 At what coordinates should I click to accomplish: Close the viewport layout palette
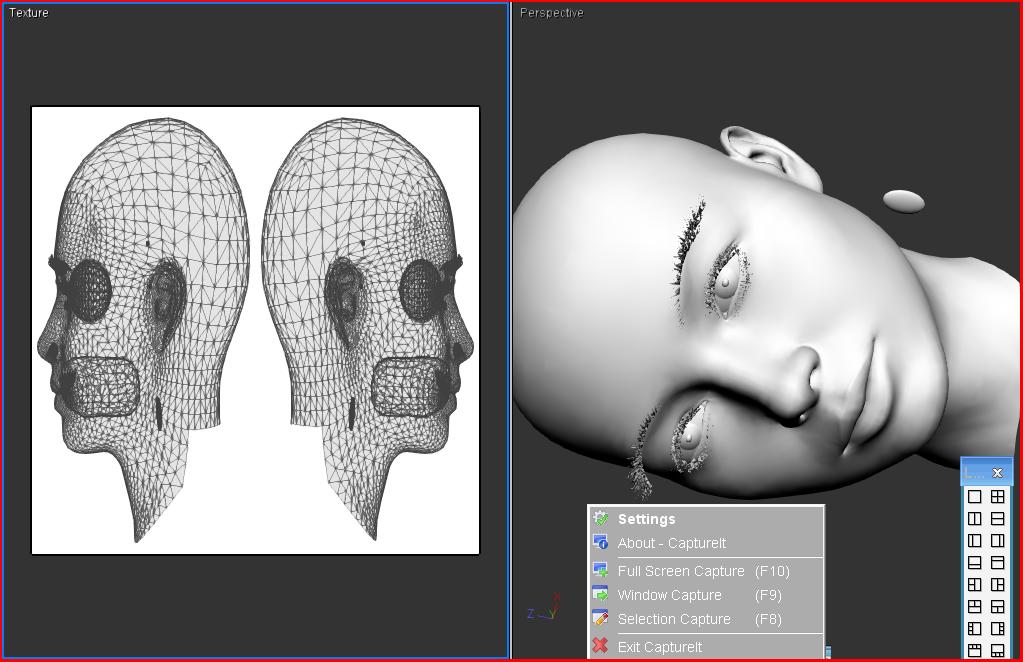(997, 473)
